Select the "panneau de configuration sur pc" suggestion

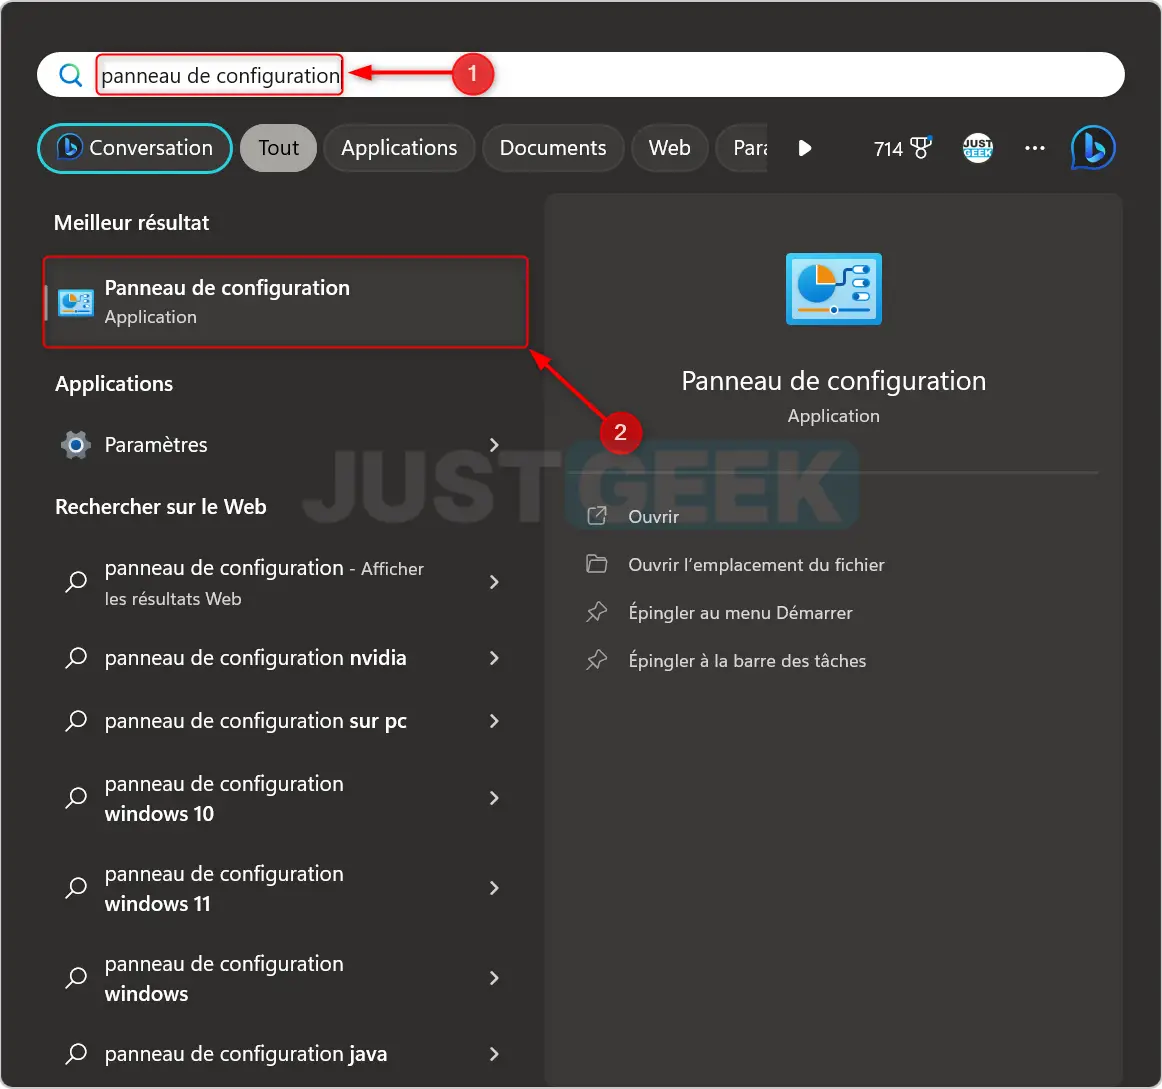(285, 721)
